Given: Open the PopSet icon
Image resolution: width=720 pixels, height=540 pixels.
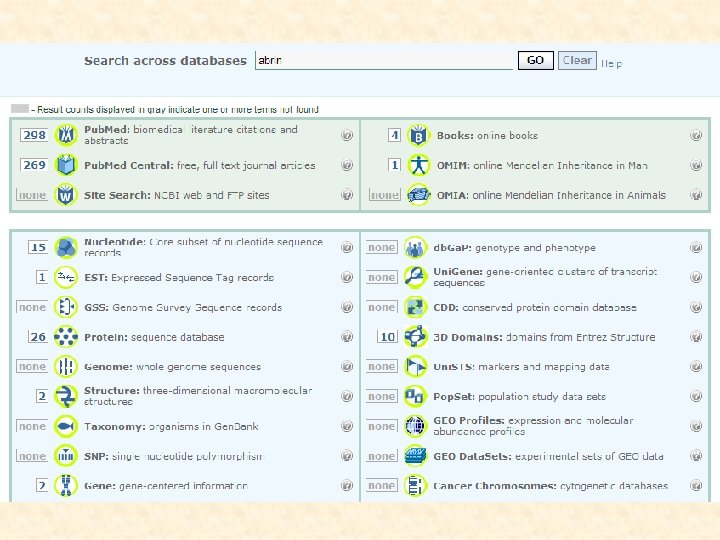Looking at the screenshot, I should [x=415, y=396].
